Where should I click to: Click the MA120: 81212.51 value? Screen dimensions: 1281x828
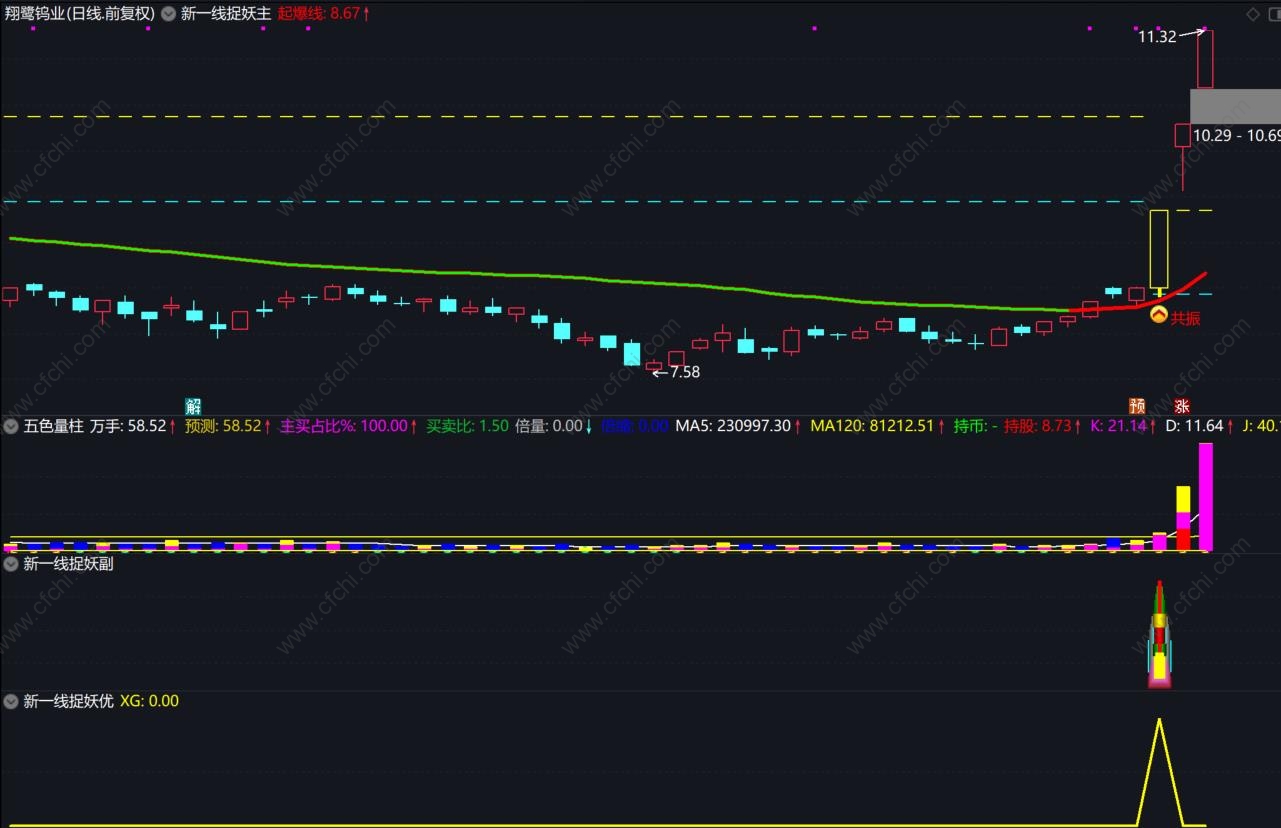[877, 426]
